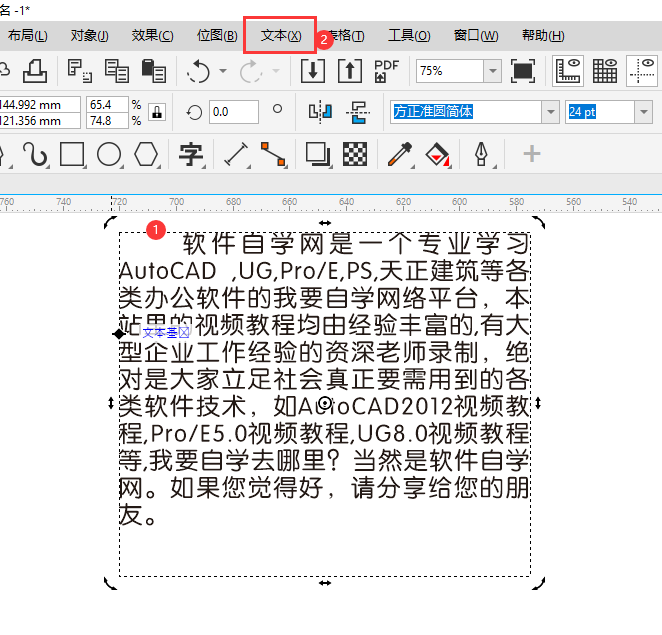
Task: Click the Paste clipboard icon
Action: [154, 71]
